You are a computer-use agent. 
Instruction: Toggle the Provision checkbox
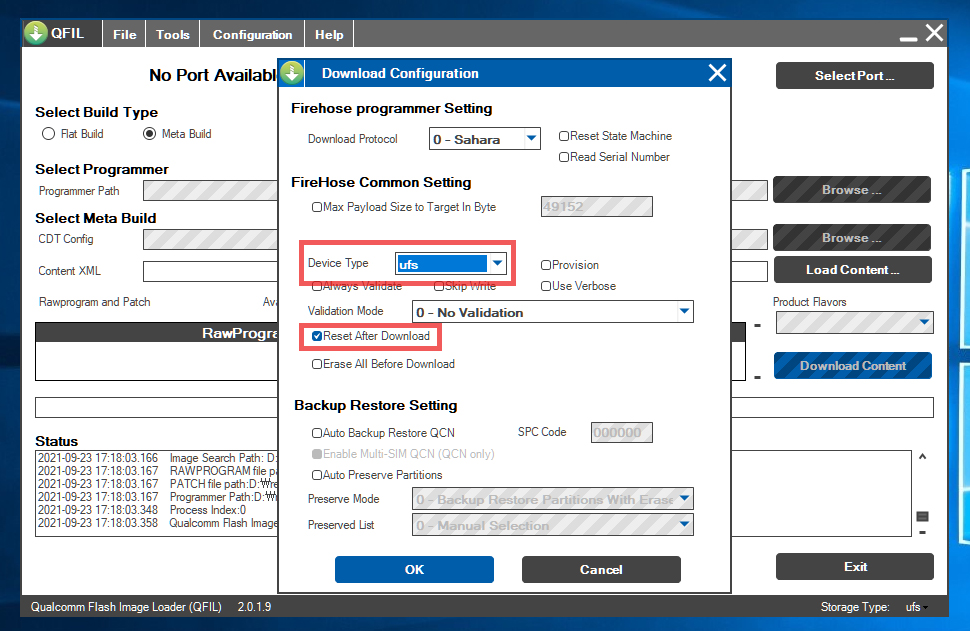[x=546, y=265]
